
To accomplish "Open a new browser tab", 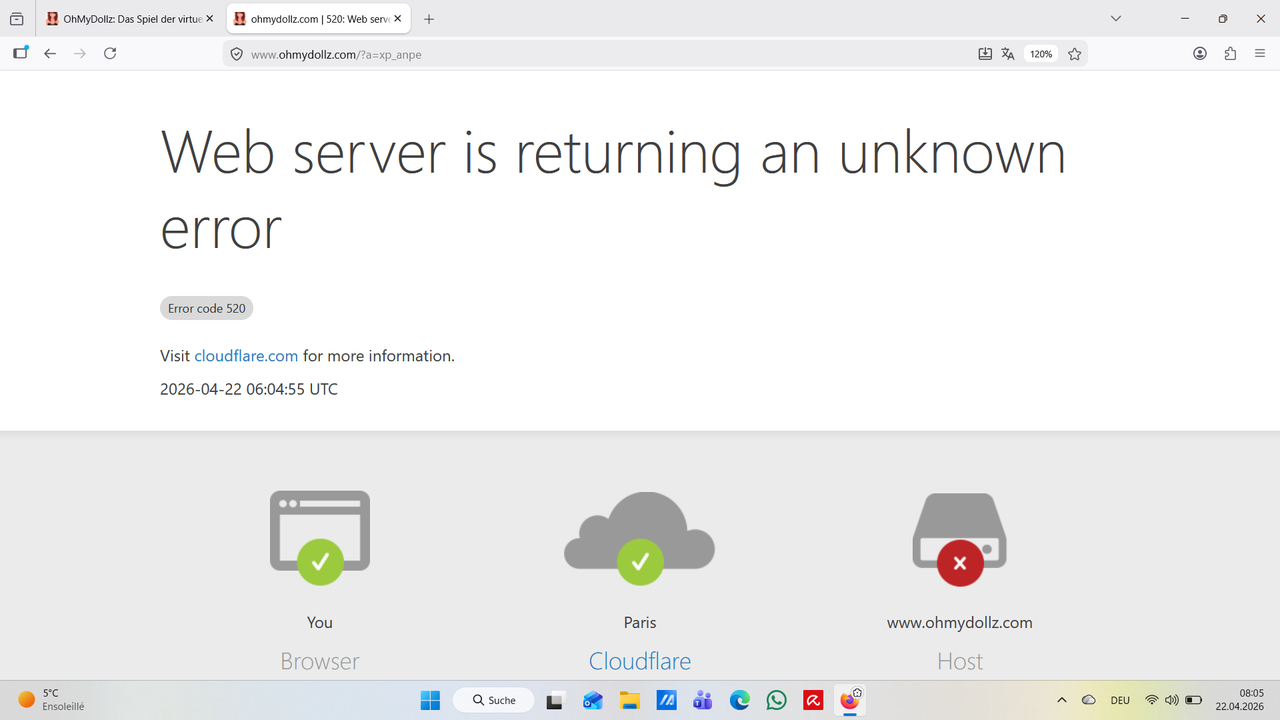I will coord(429,19).
